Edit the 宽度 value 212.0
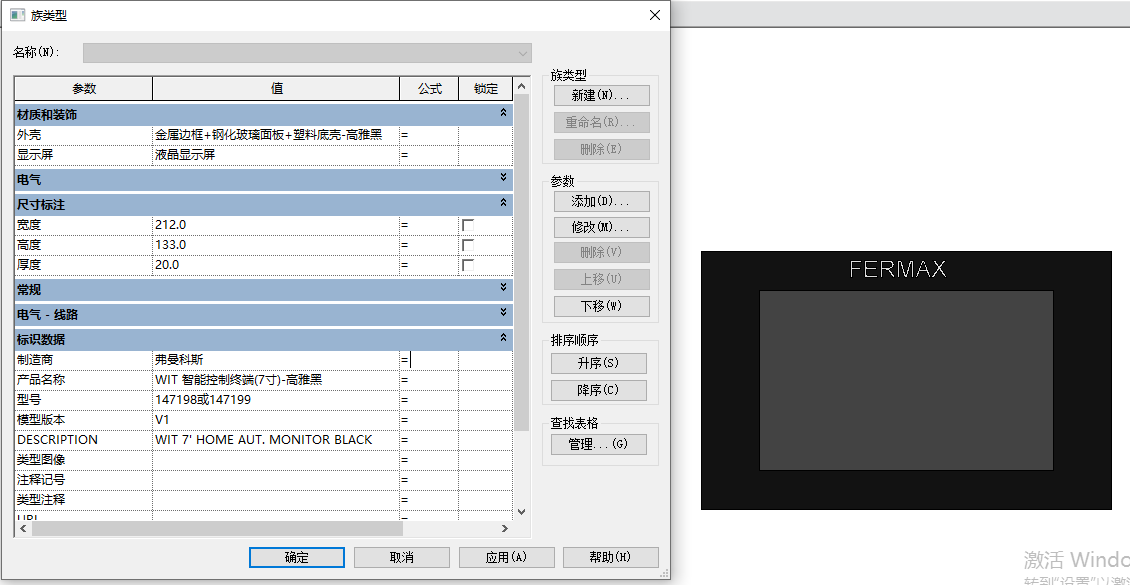Image resolution: width=1130 pixels, height=585 pixels. tap(276, 225)
